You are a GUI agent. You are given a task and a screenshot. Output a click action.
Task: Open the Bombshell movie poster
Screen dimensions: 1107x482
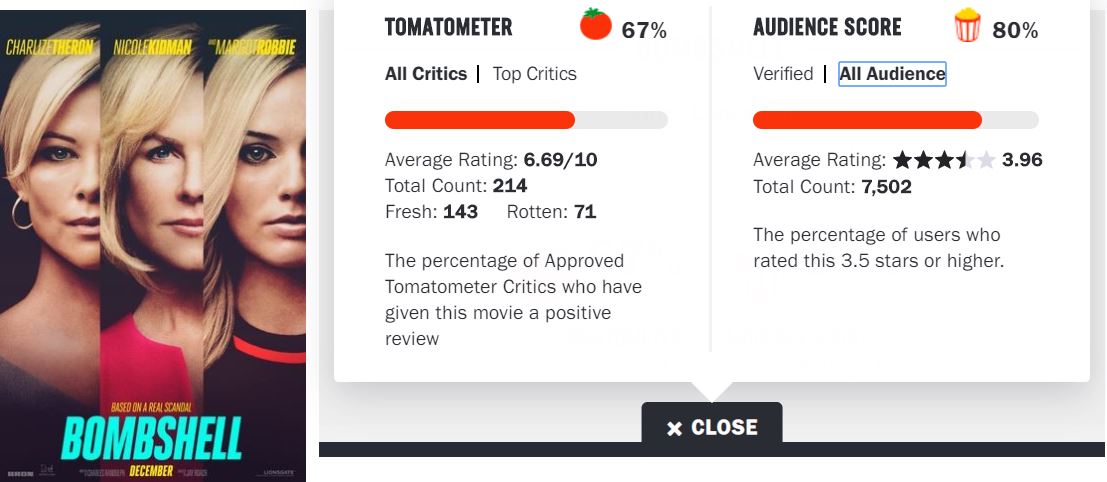153,246
